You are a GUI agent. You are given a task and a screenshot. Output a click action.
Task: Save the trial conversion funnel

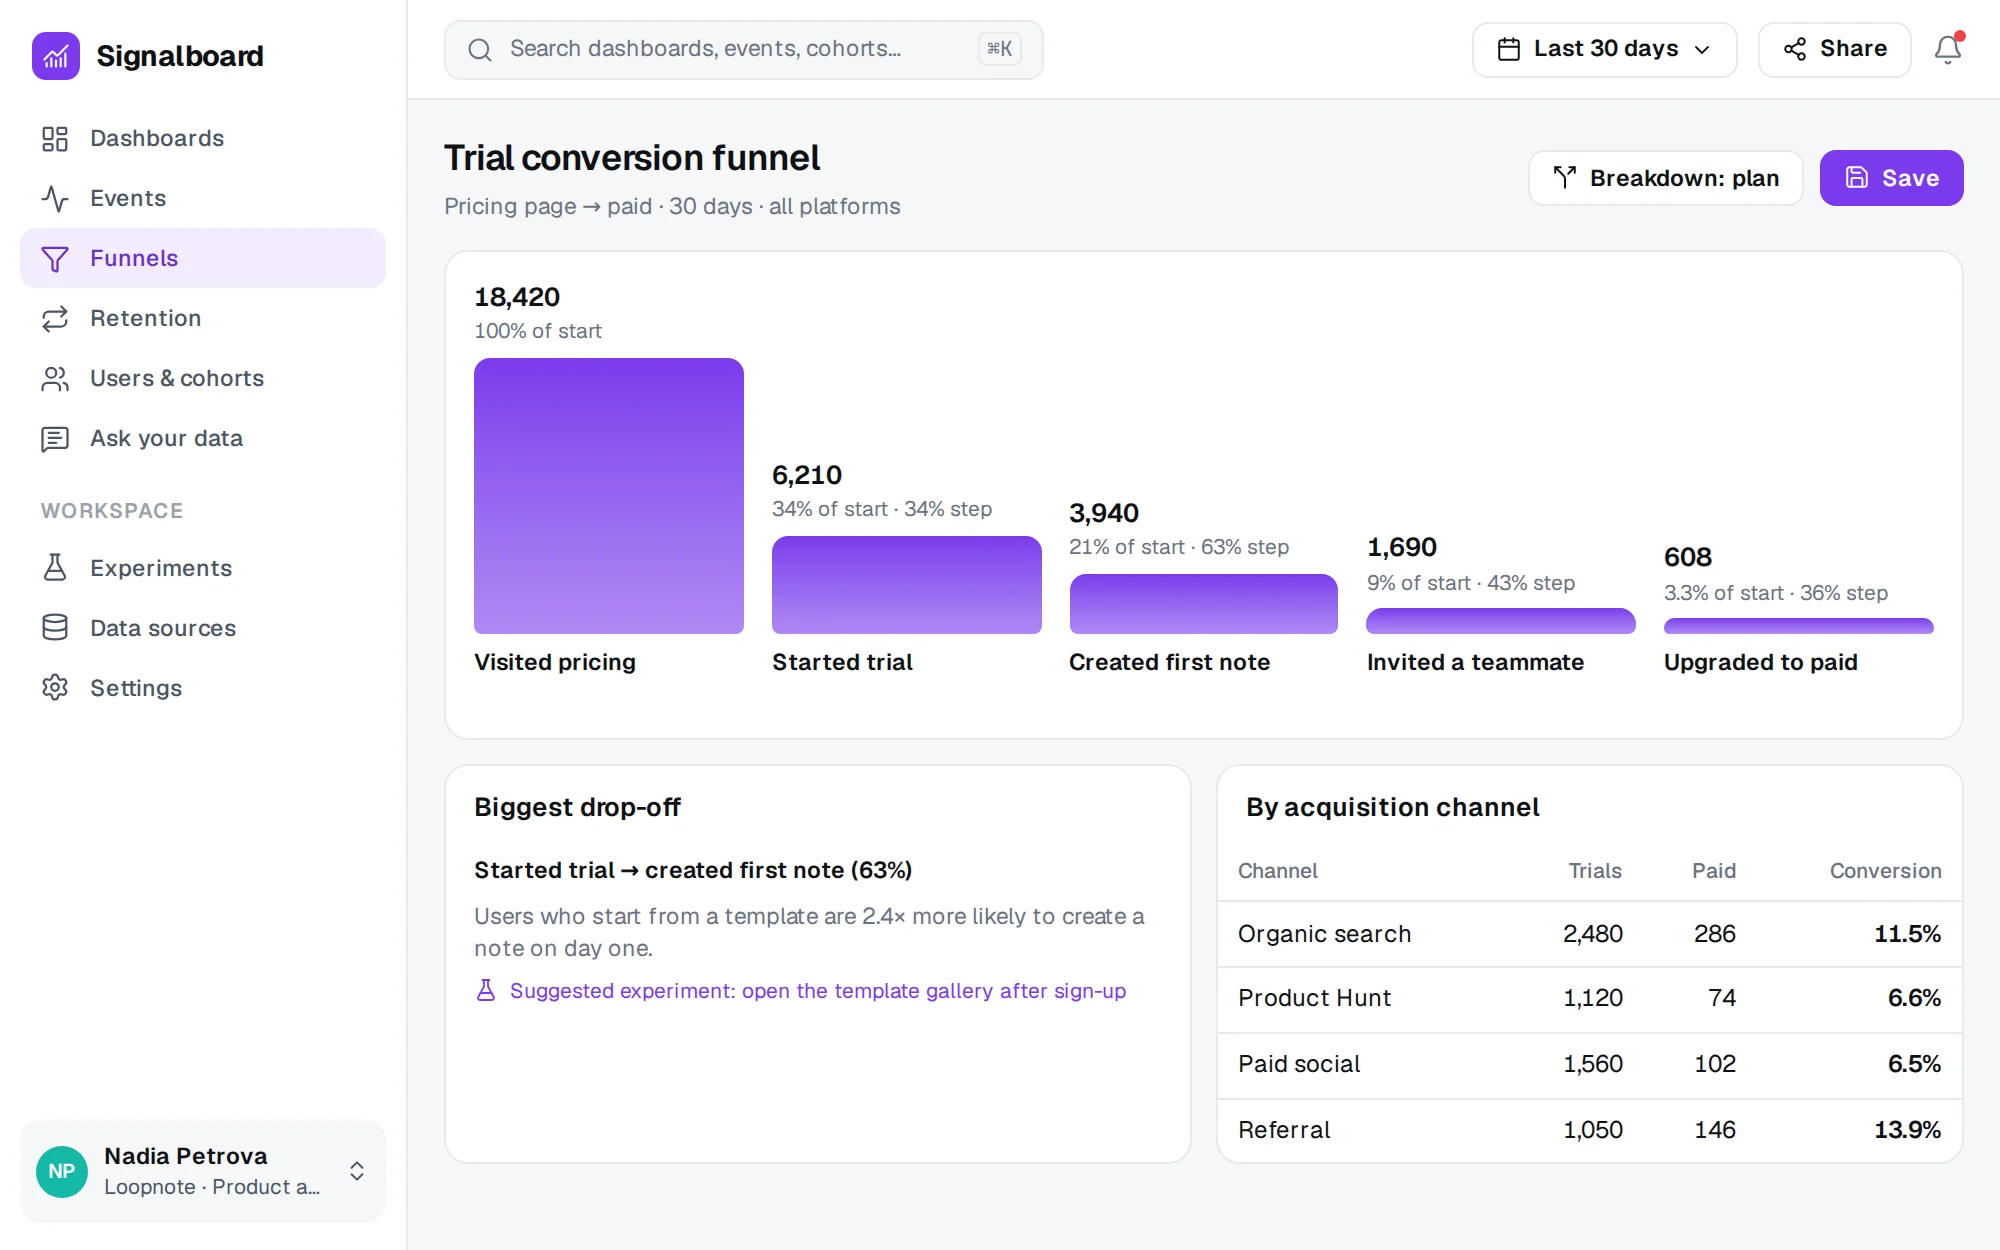point(1891,178)
